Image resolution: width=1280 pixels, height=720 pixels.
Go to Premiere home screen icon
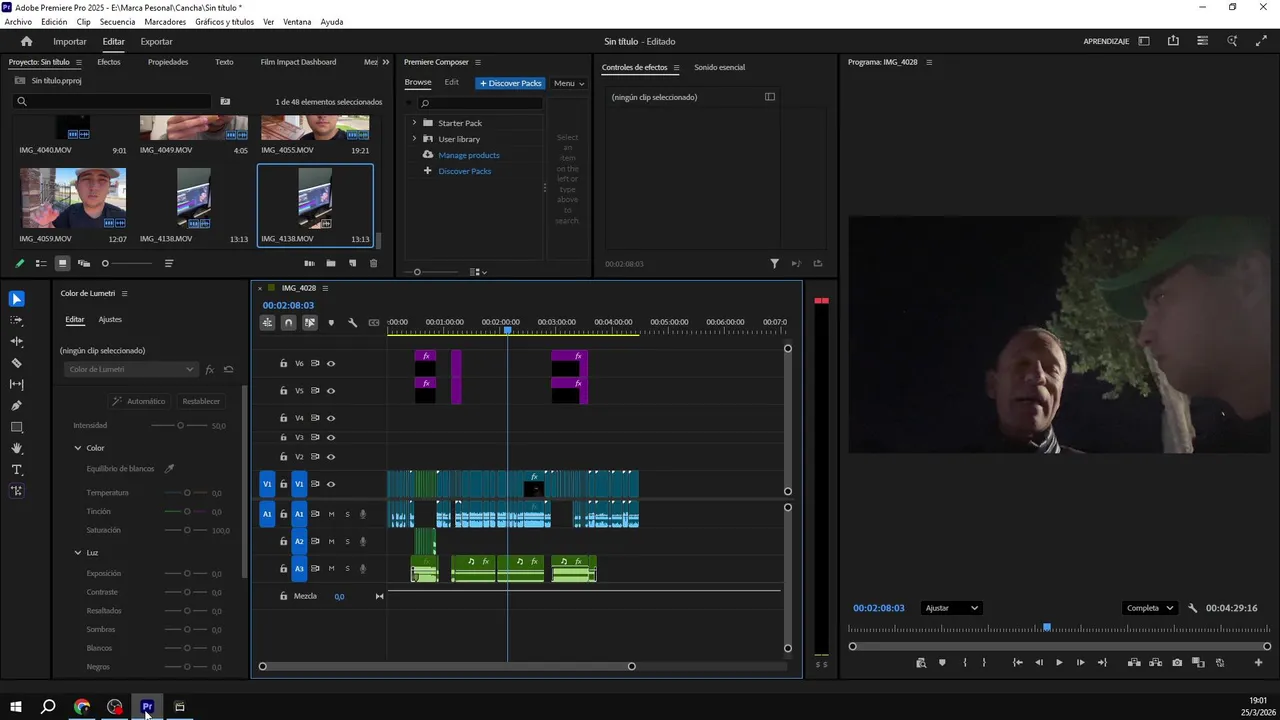pos(26,41)
